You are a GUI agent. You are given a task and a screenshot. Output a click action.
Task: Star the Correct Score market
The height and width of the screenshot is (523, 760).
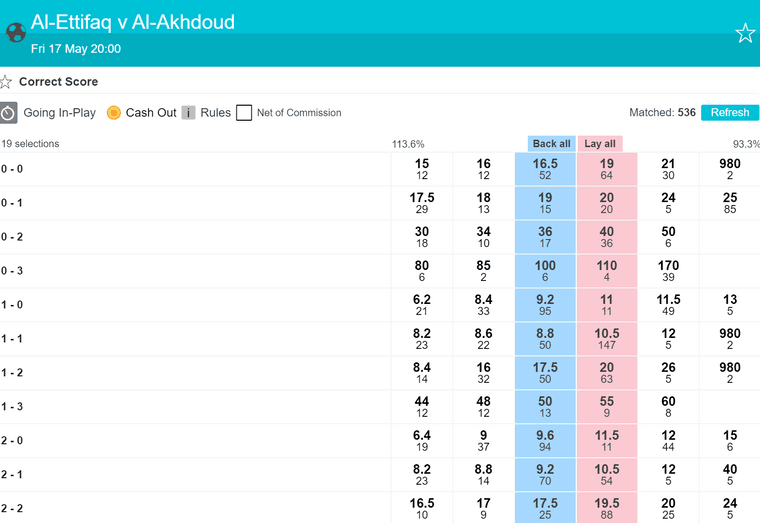pyautogui.click(x=5, y=81)
